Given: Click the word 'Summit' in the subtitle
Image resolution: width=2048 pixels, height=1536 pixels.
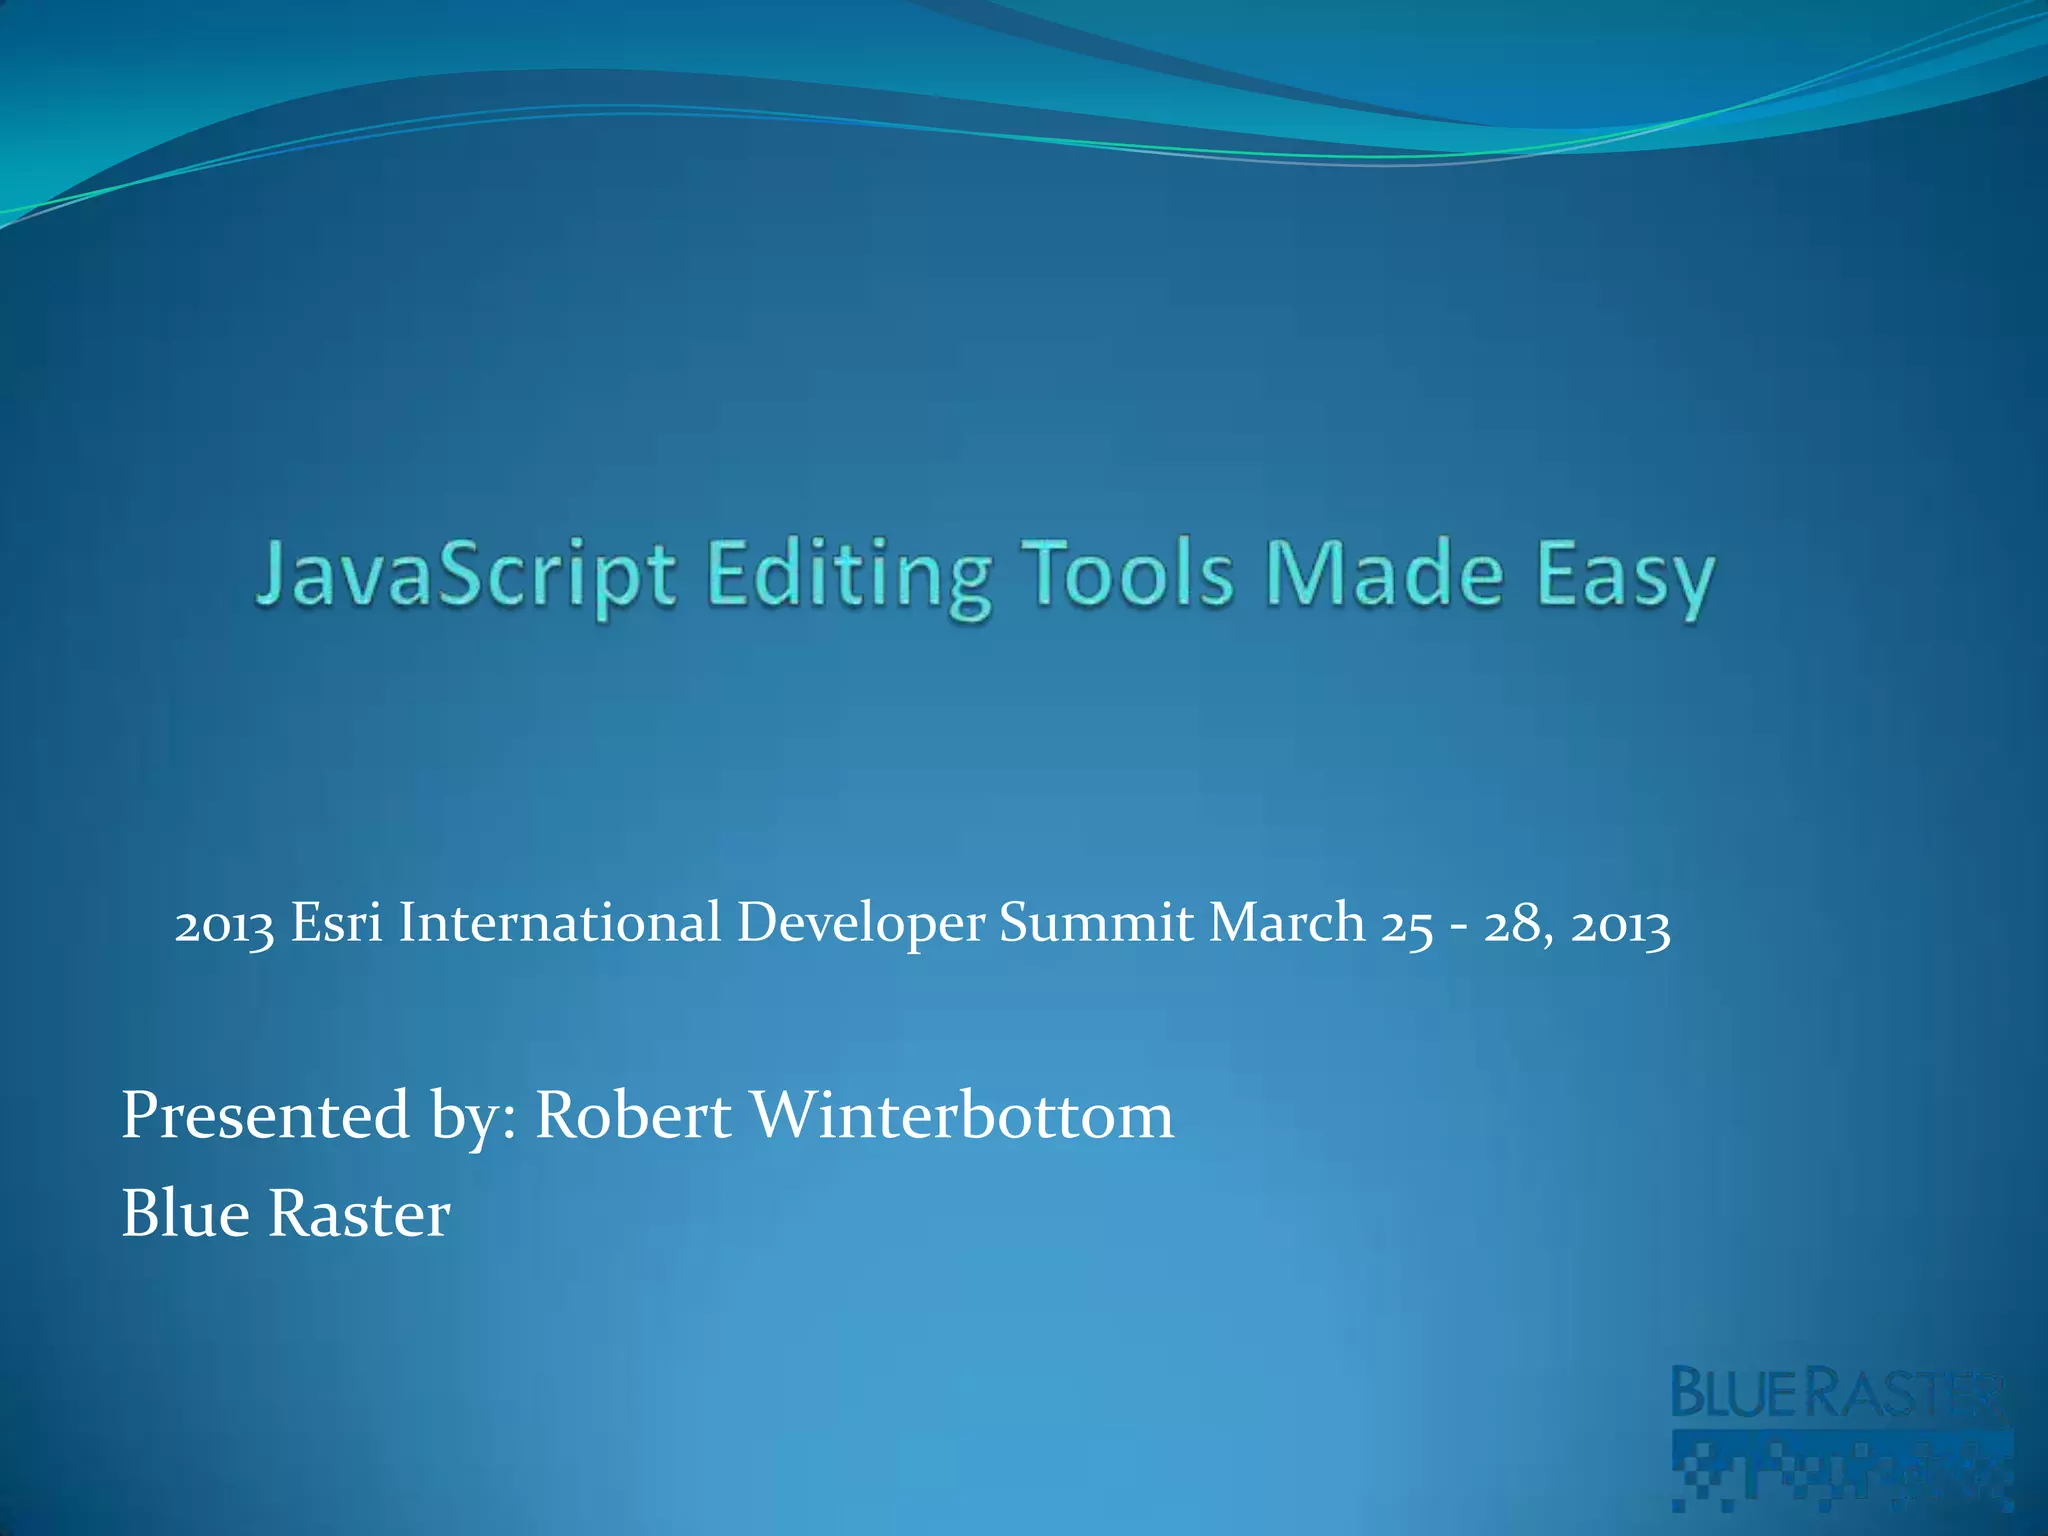Looking at the screenshot, I should (x=1096, y=922).
